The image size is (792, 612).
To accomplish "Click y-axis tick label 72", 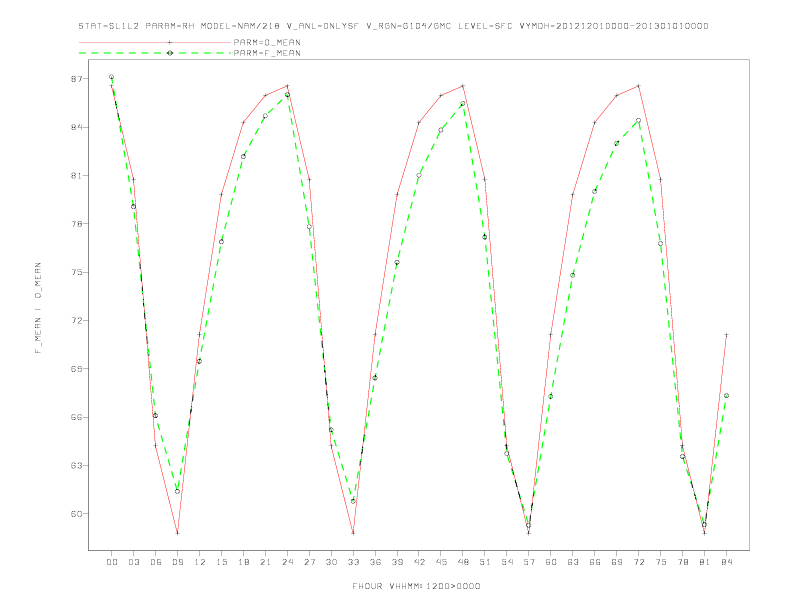I will point(77,321).
